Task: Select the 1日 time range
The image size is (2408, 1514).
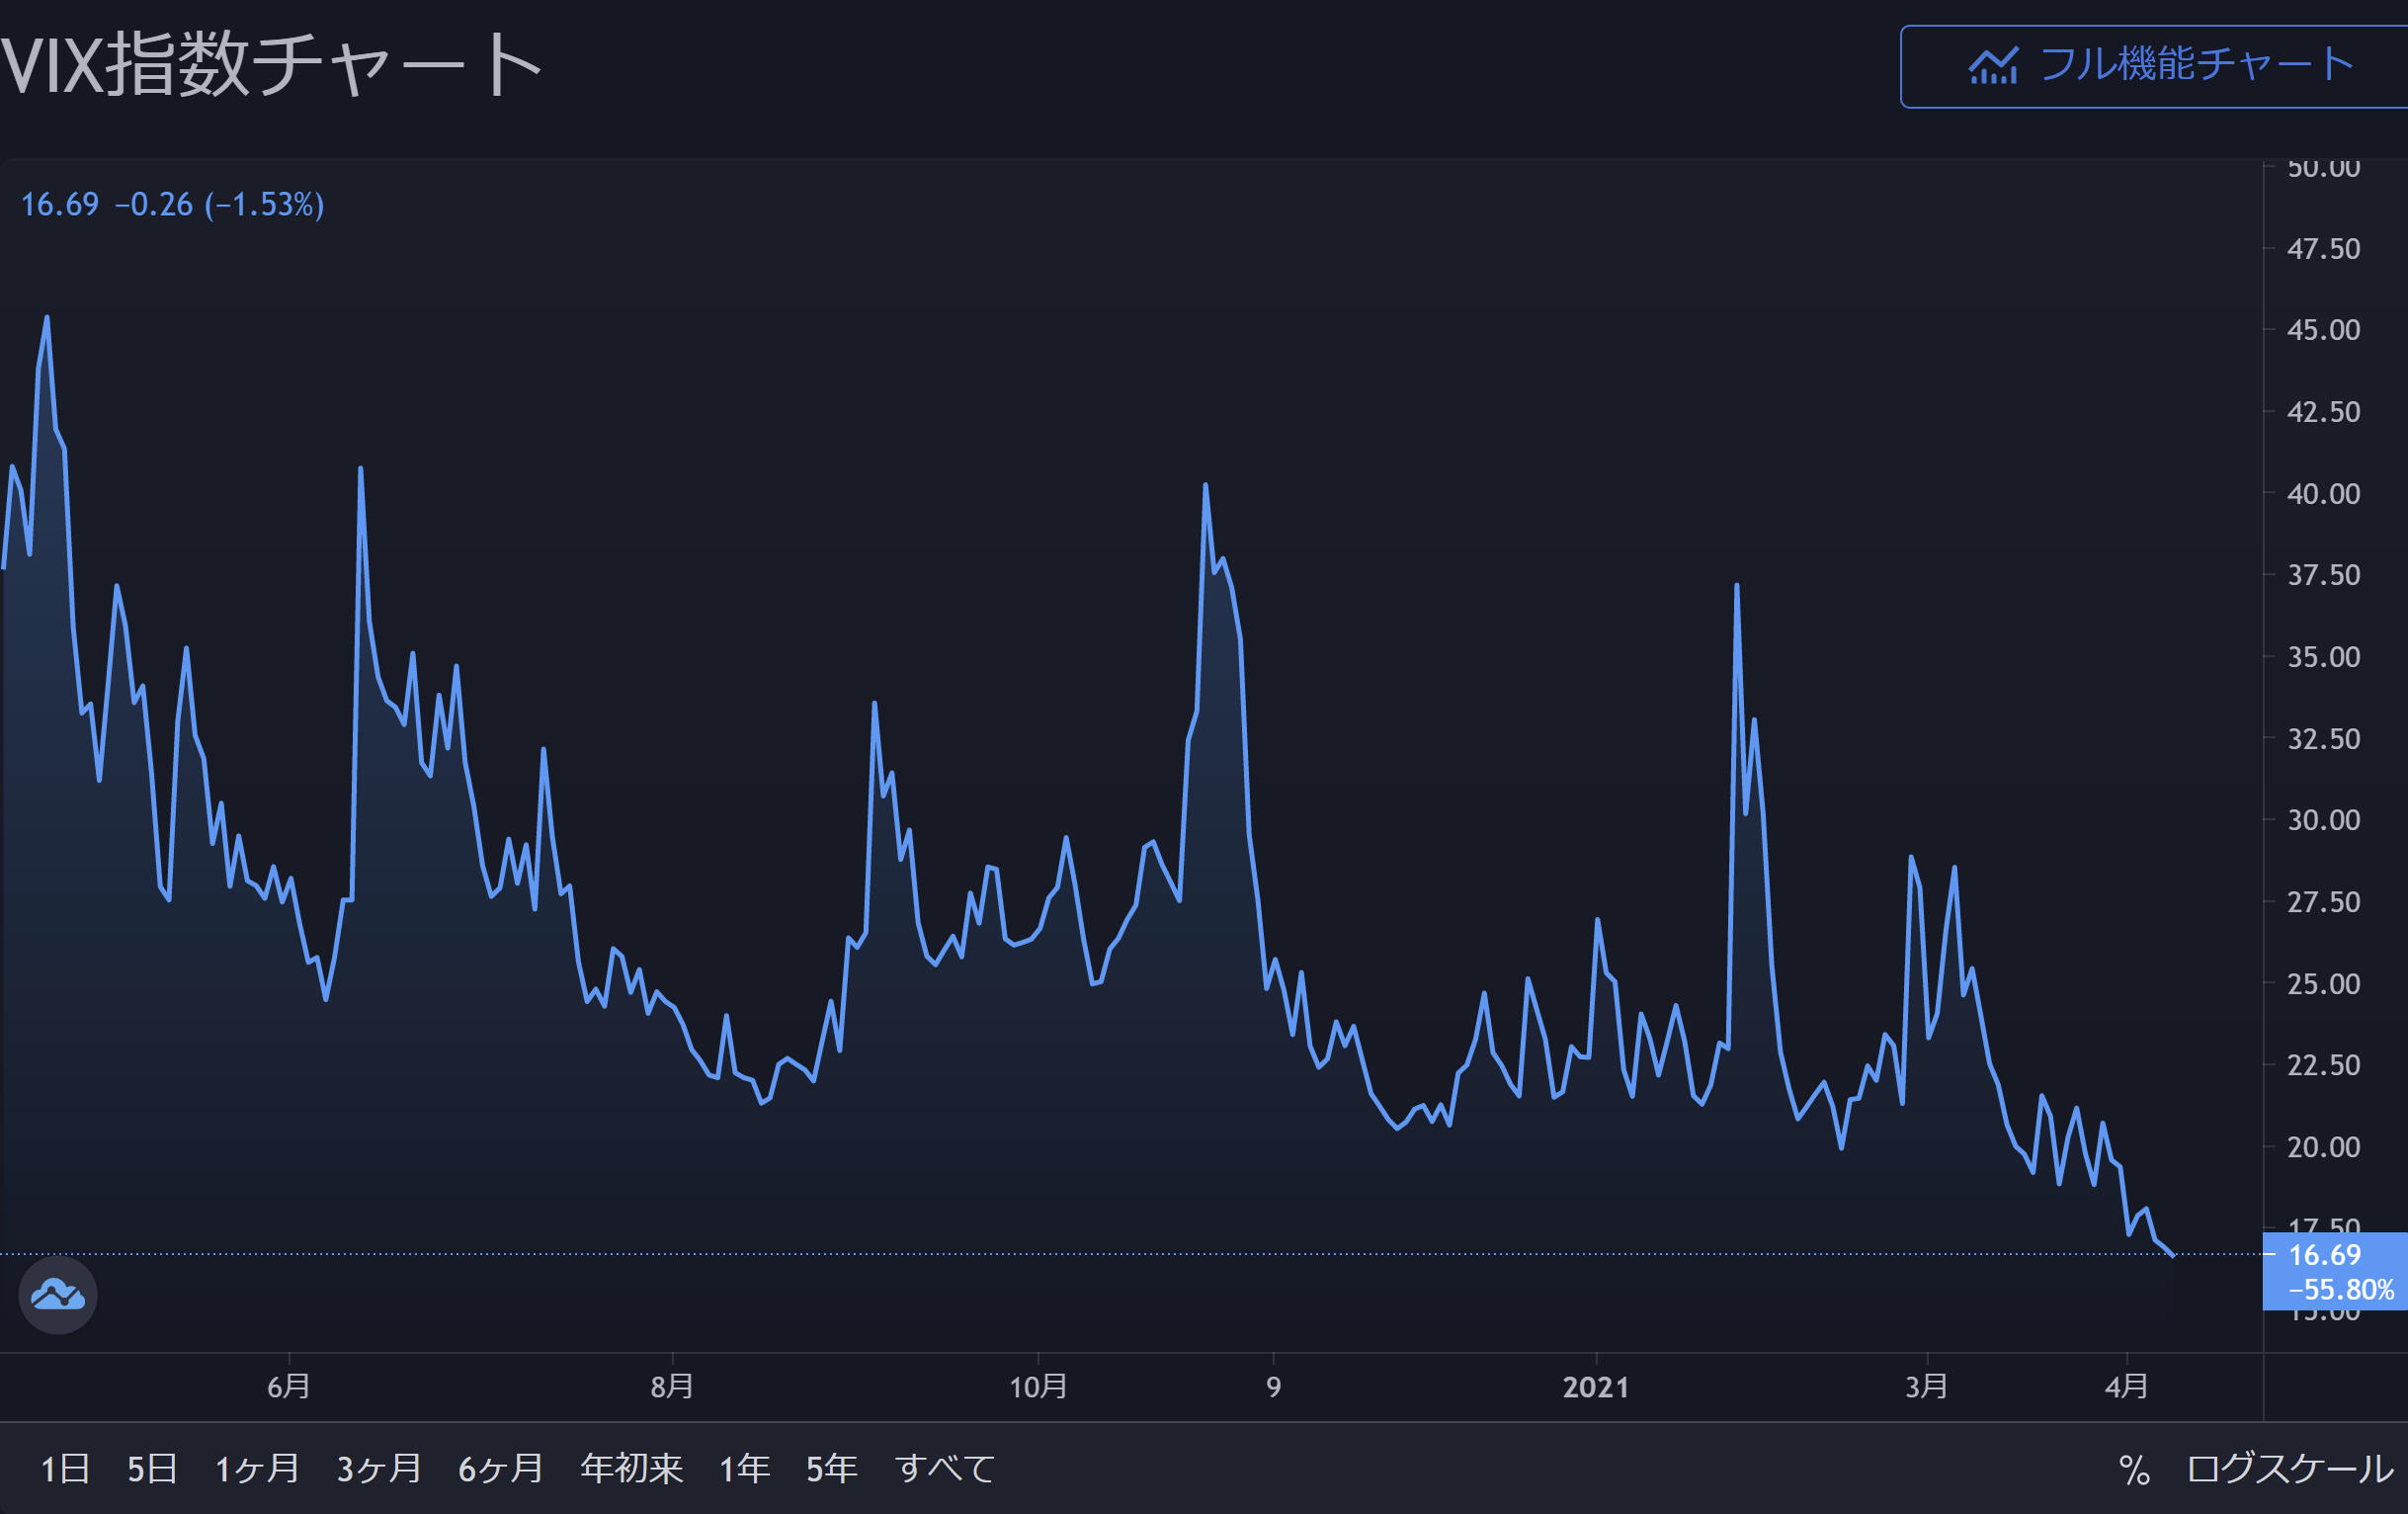Action: (65, 1469)
